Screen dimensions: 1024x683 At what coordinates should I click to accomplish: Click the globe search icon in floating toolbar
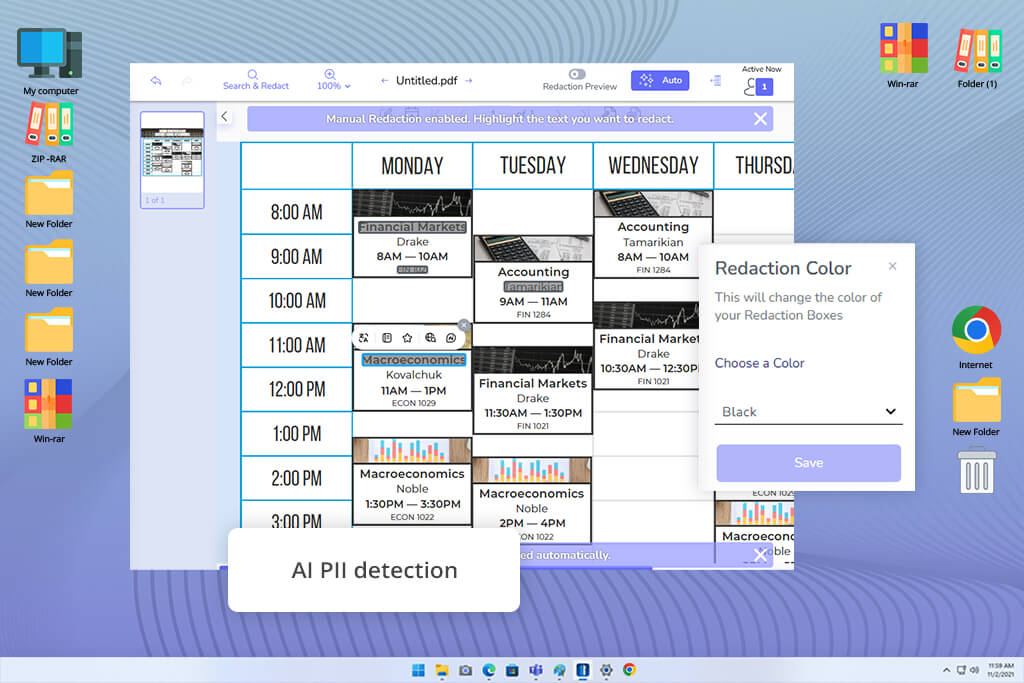coord(430,338)
